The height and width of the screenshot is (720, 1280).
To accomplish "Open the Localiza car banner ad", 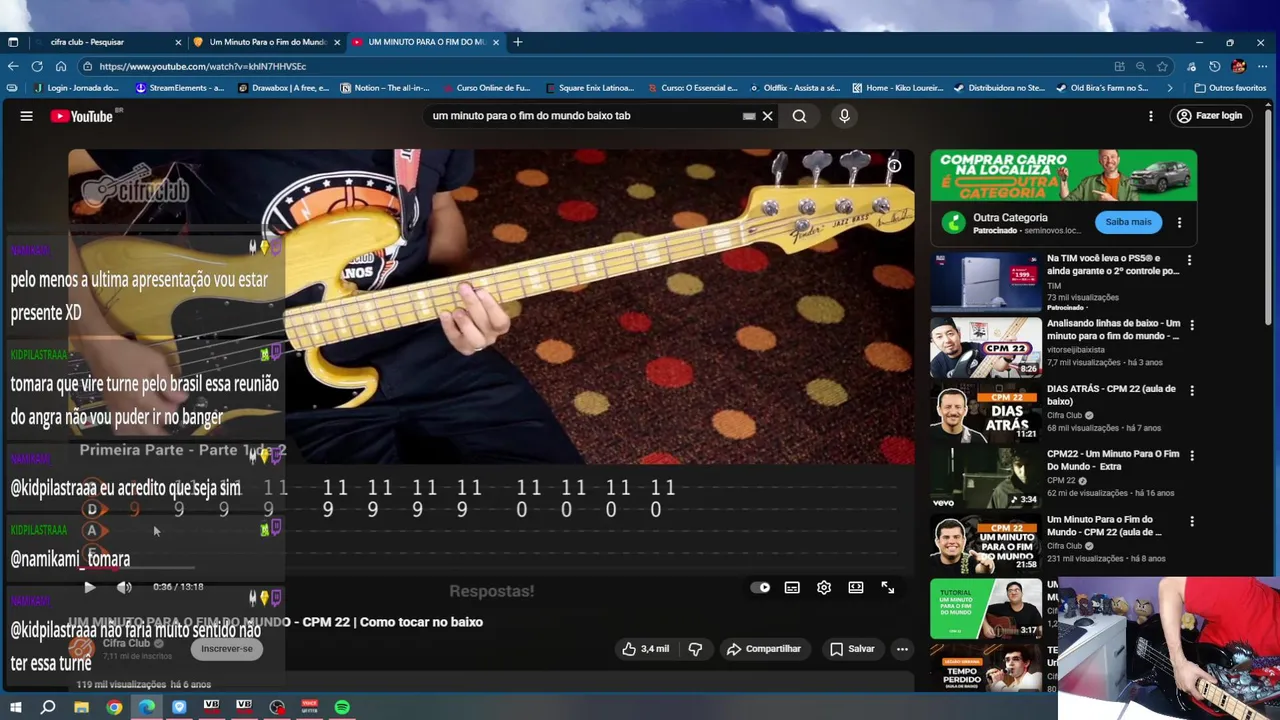I will [x=1063, y=176].
